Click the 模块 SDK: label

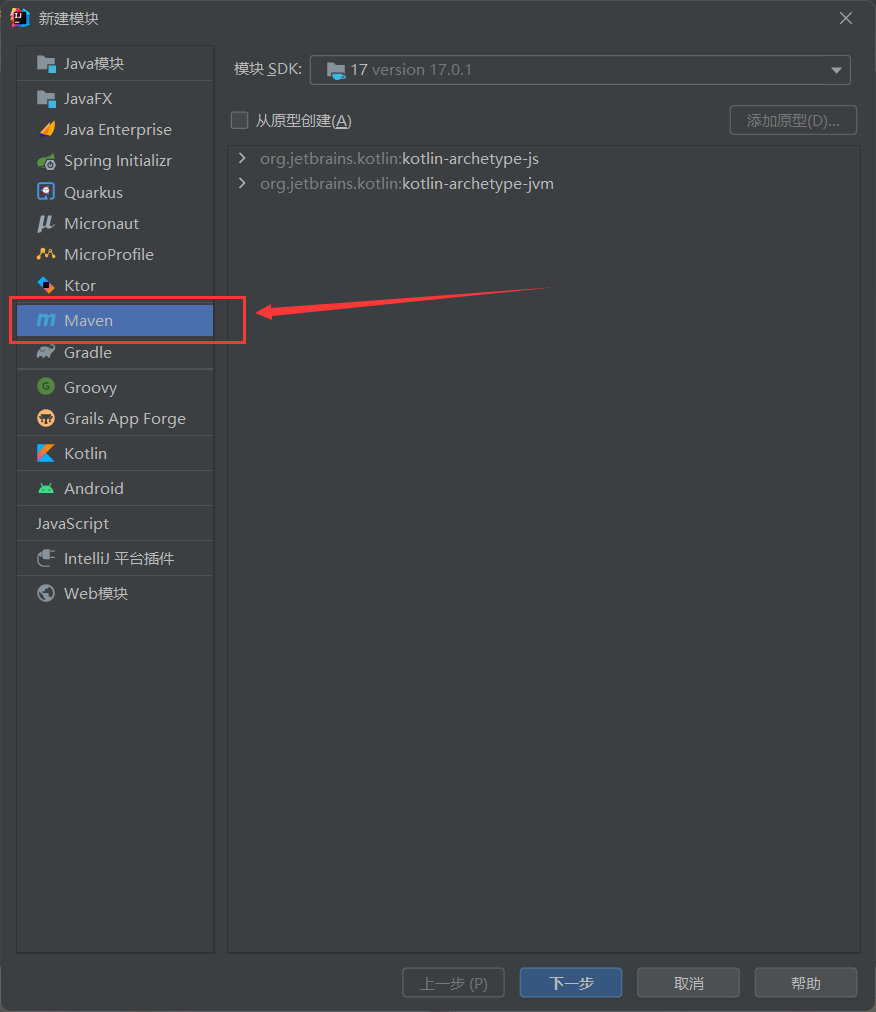[x=267, y=69]
